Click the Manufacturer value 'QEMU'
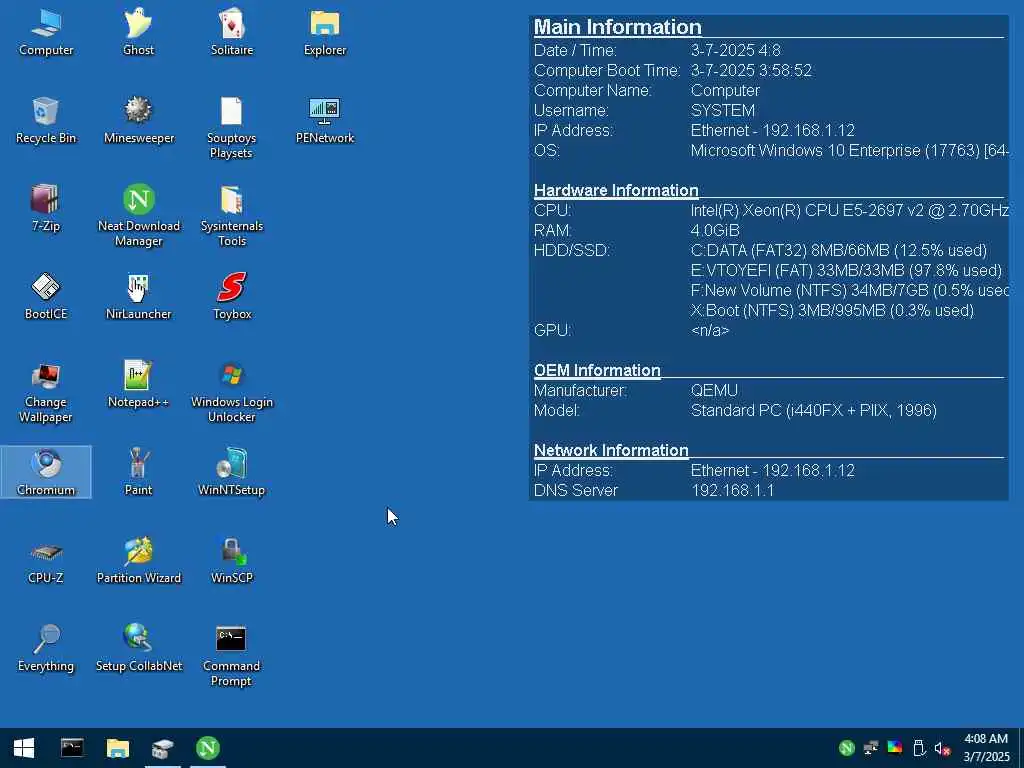This screenshot has width=1024, height=768. pos(714,391)
